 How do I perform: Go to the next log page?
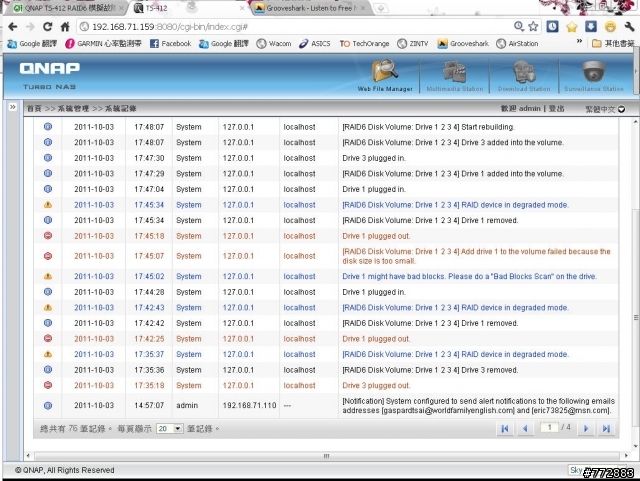(586, 429)
